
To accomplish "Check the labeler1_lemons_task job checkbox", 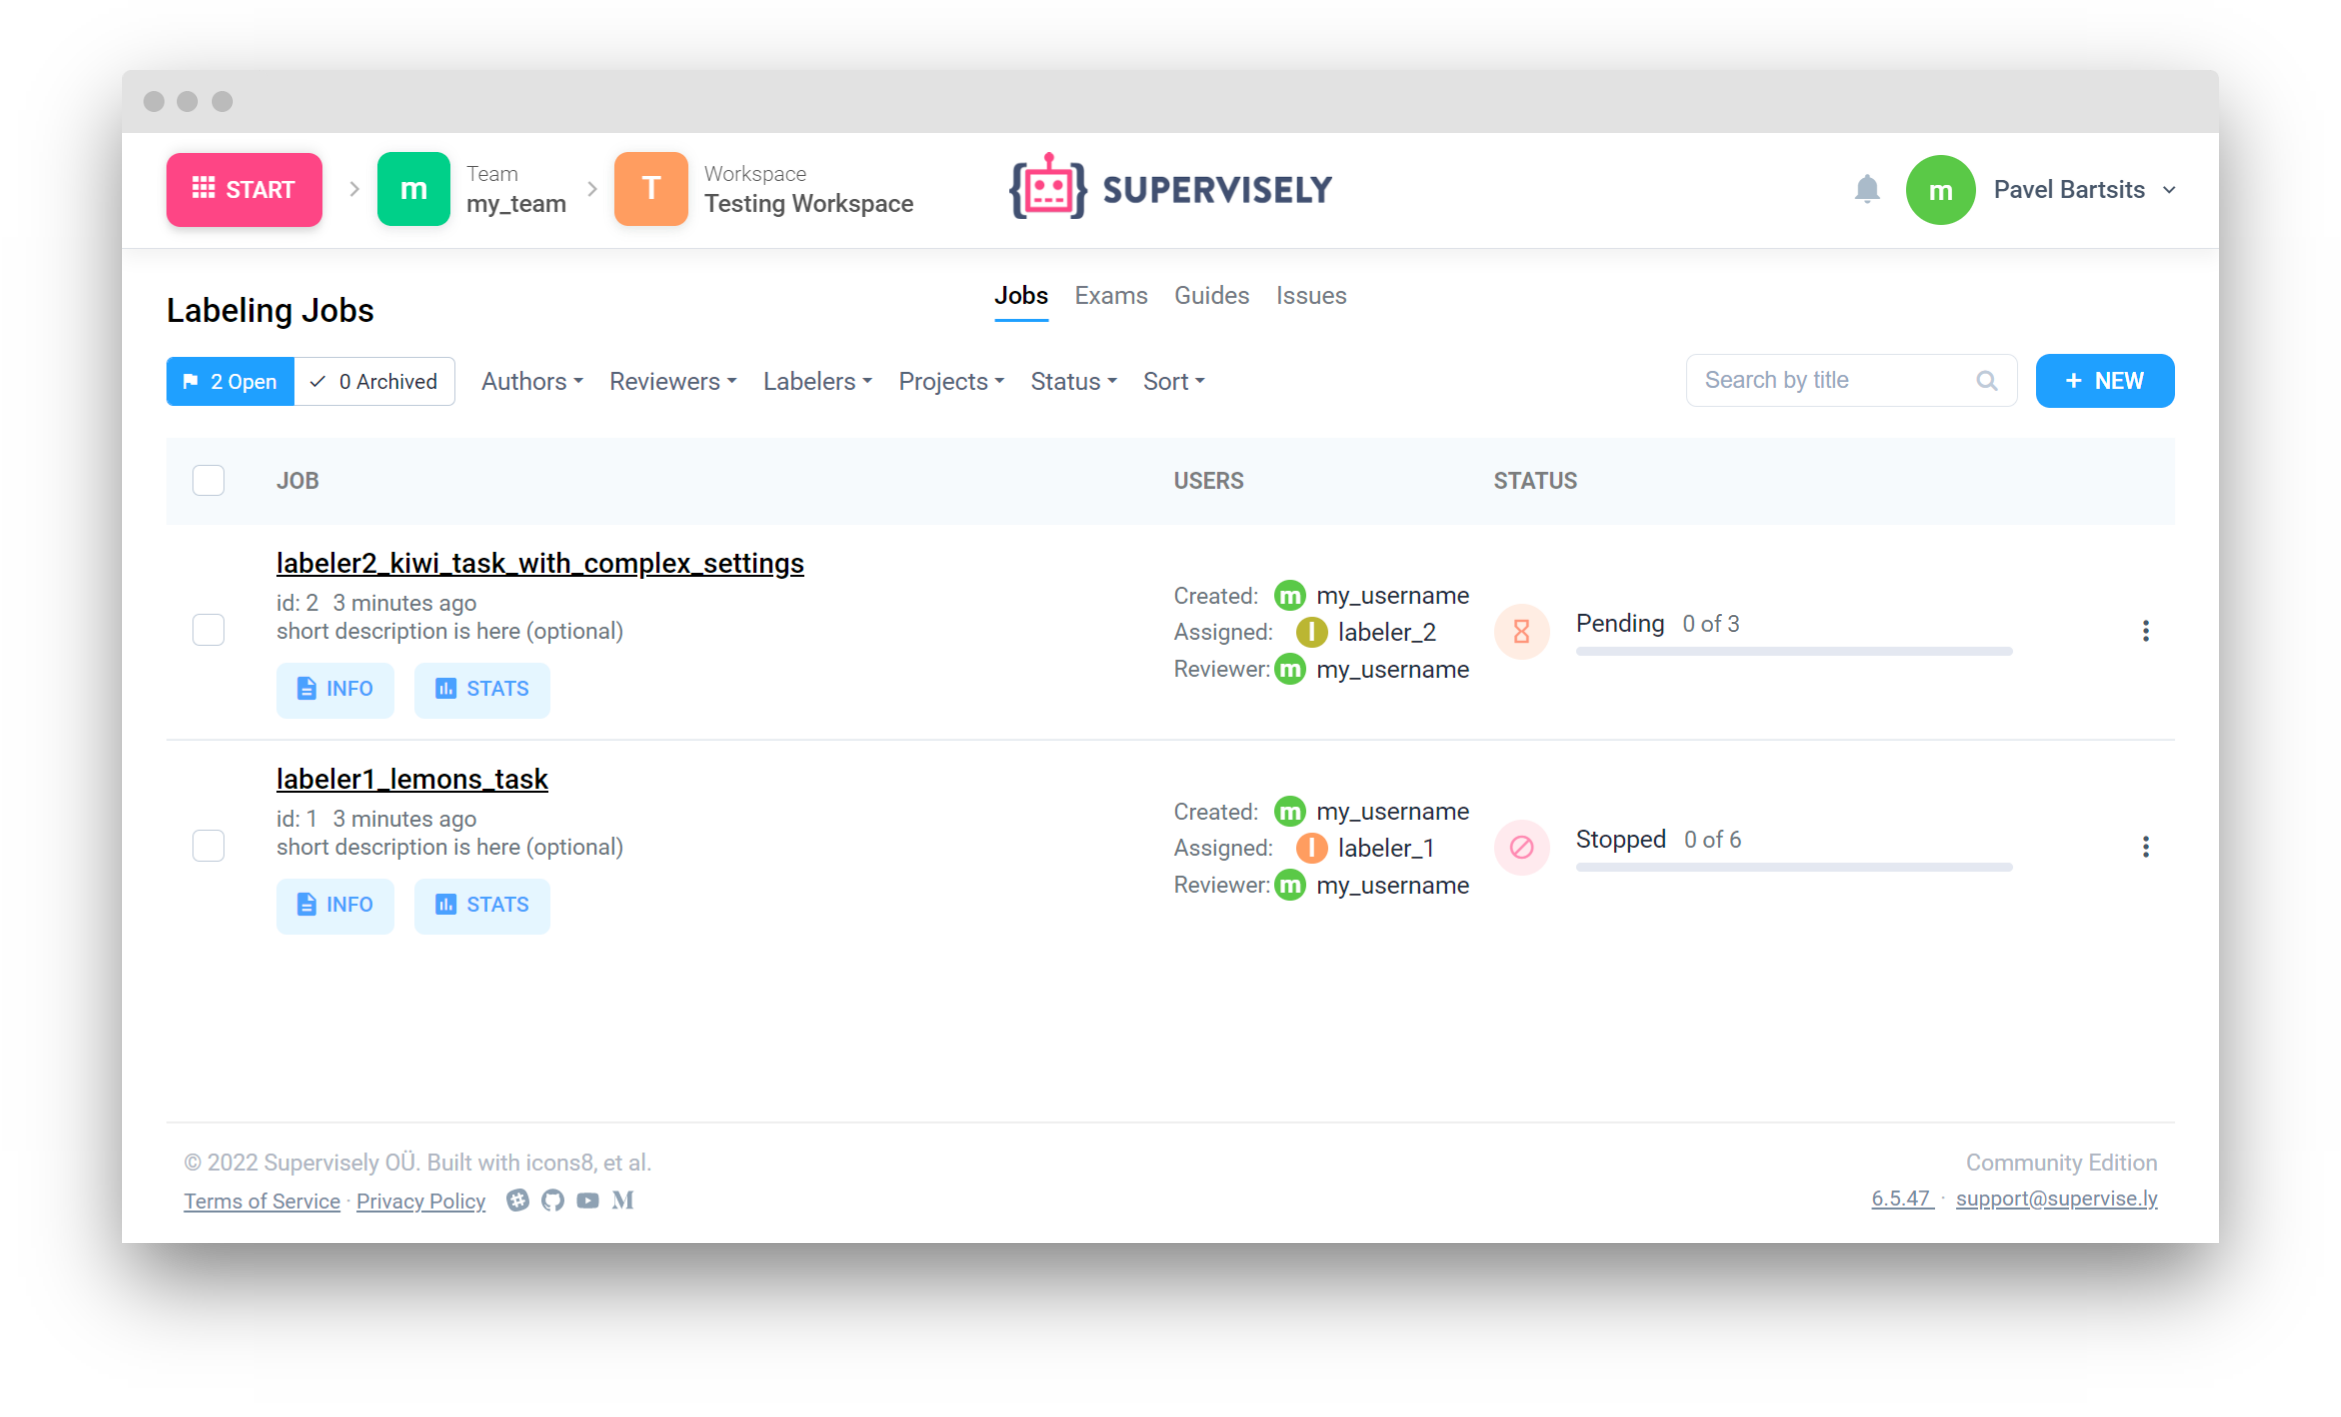I will pos(208,846).
